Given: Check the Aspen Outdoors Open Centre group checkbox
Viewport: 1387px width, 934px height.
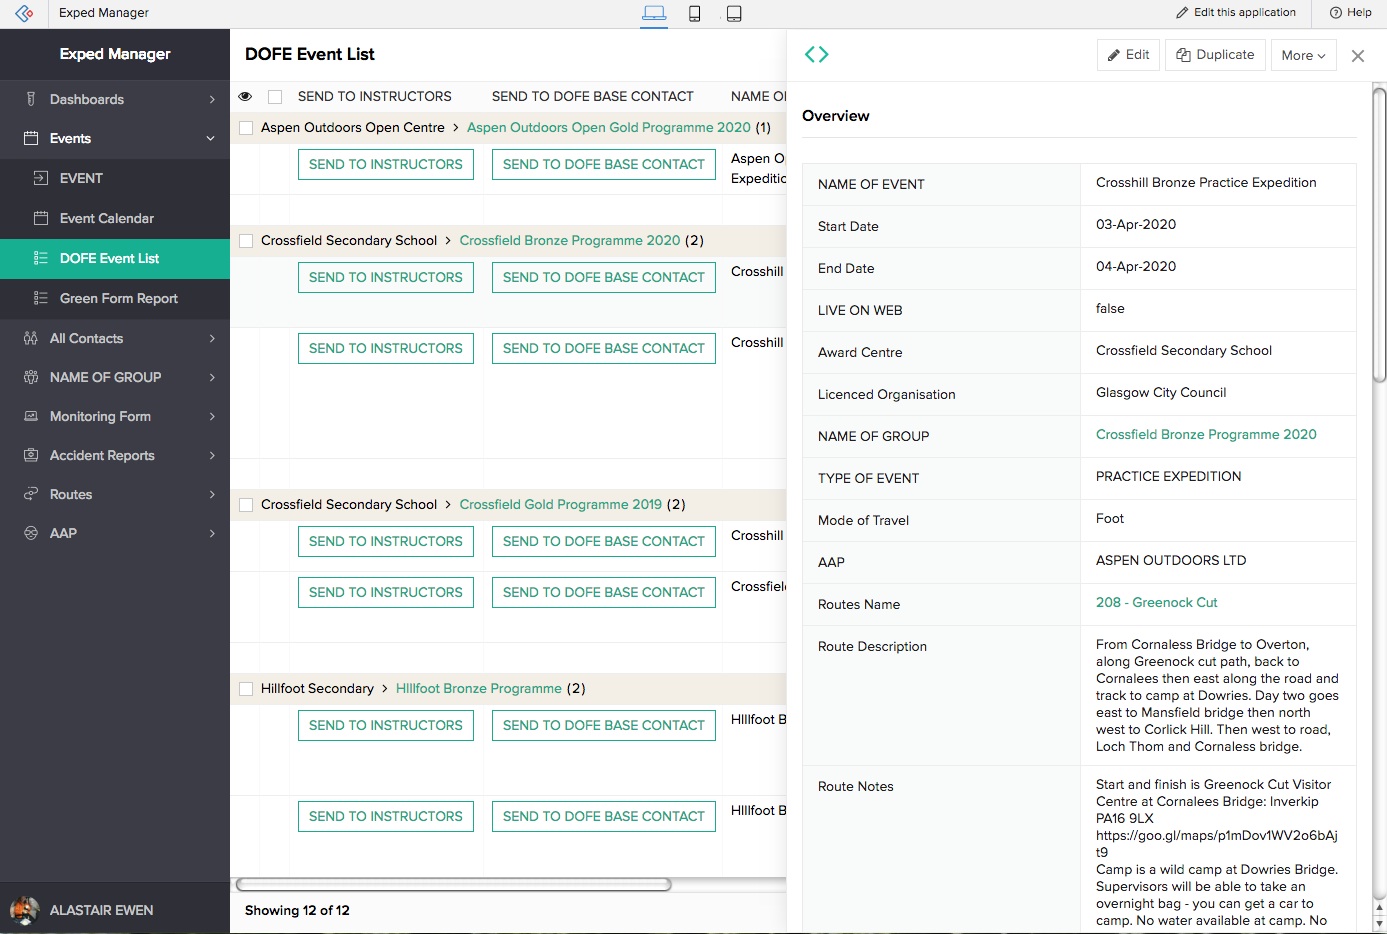Looking at the screenshot, I should 246,128.
